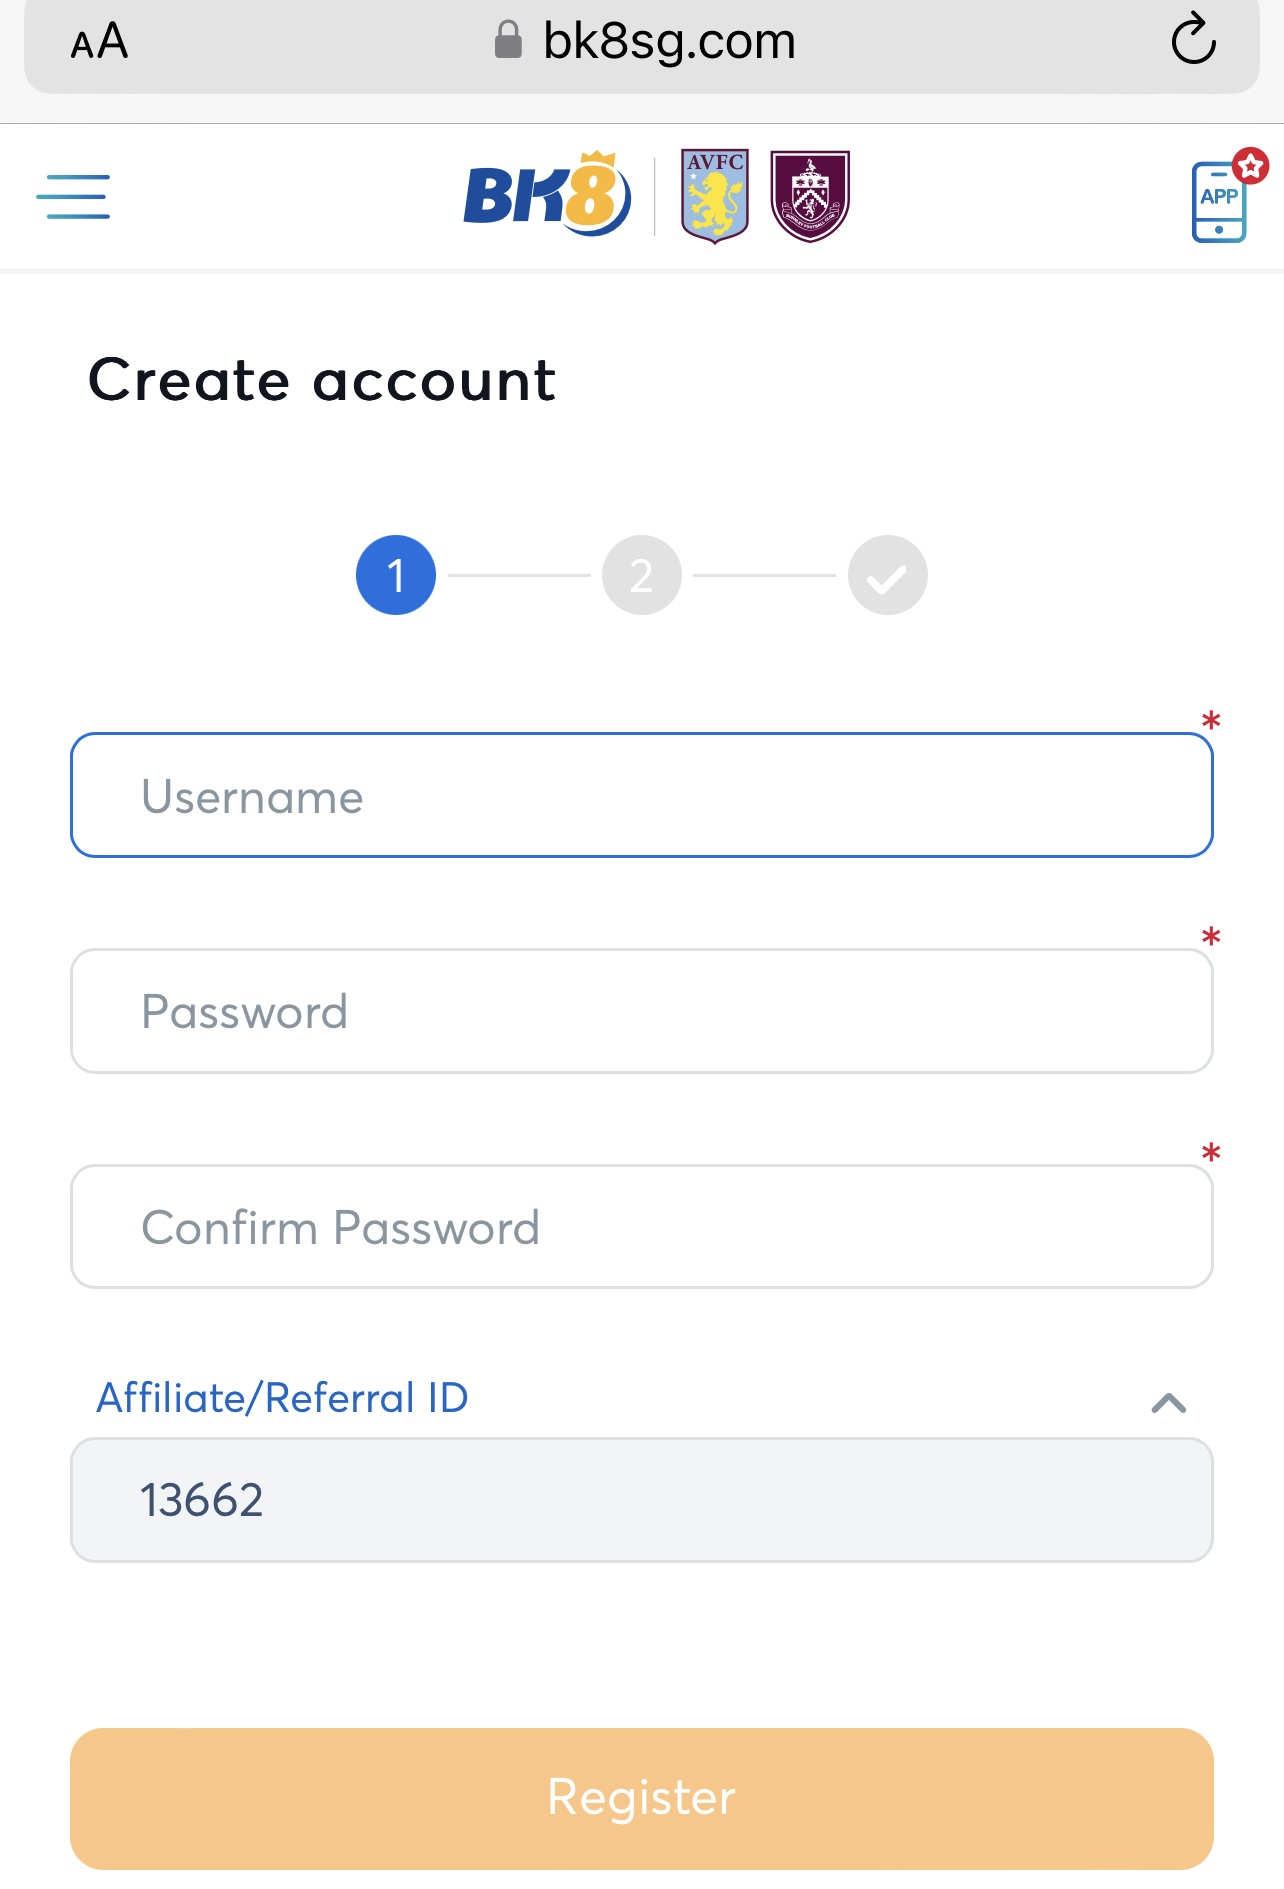Viewport: 1284px width, 1889px height.
Task: Select step 1 circle in progress
Action: pyautogui.click(x=396, y=575)
